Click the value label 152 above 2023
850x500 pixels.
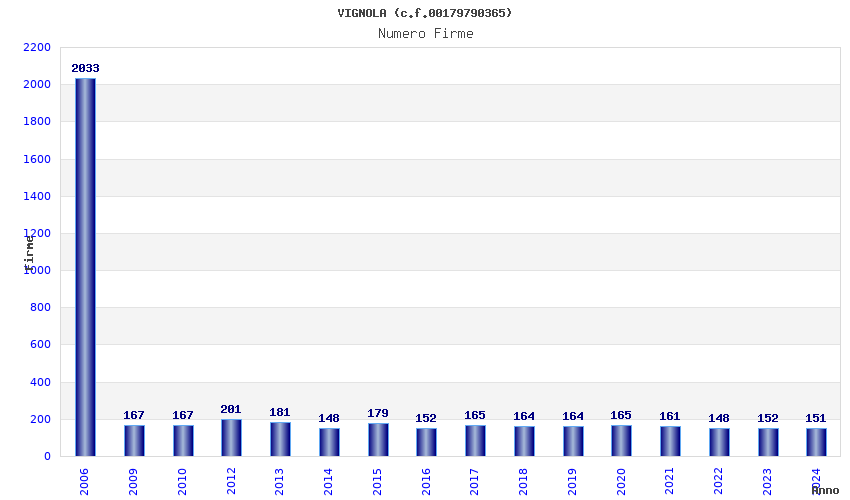coord(768,419)
